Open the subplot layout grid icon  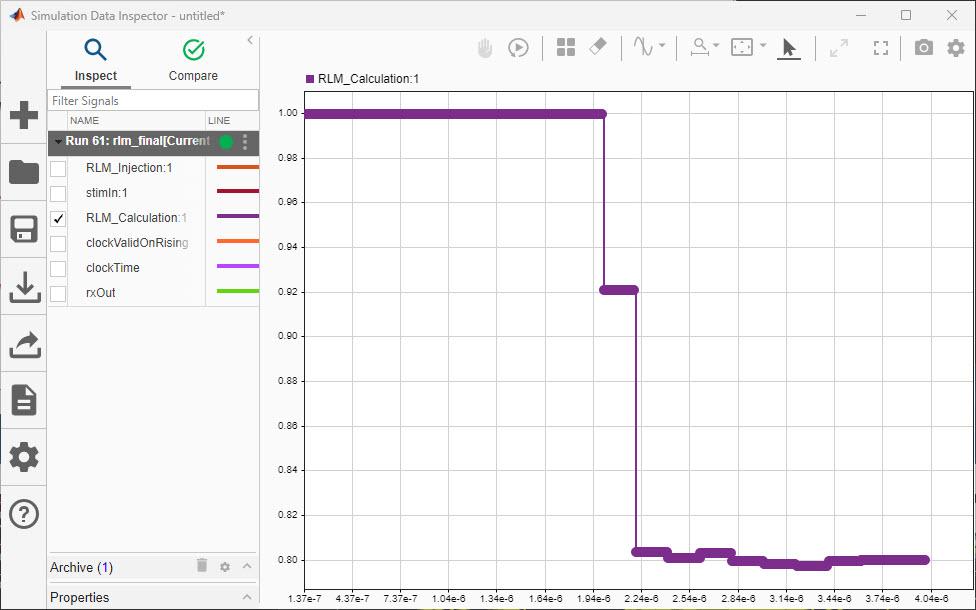566,47
